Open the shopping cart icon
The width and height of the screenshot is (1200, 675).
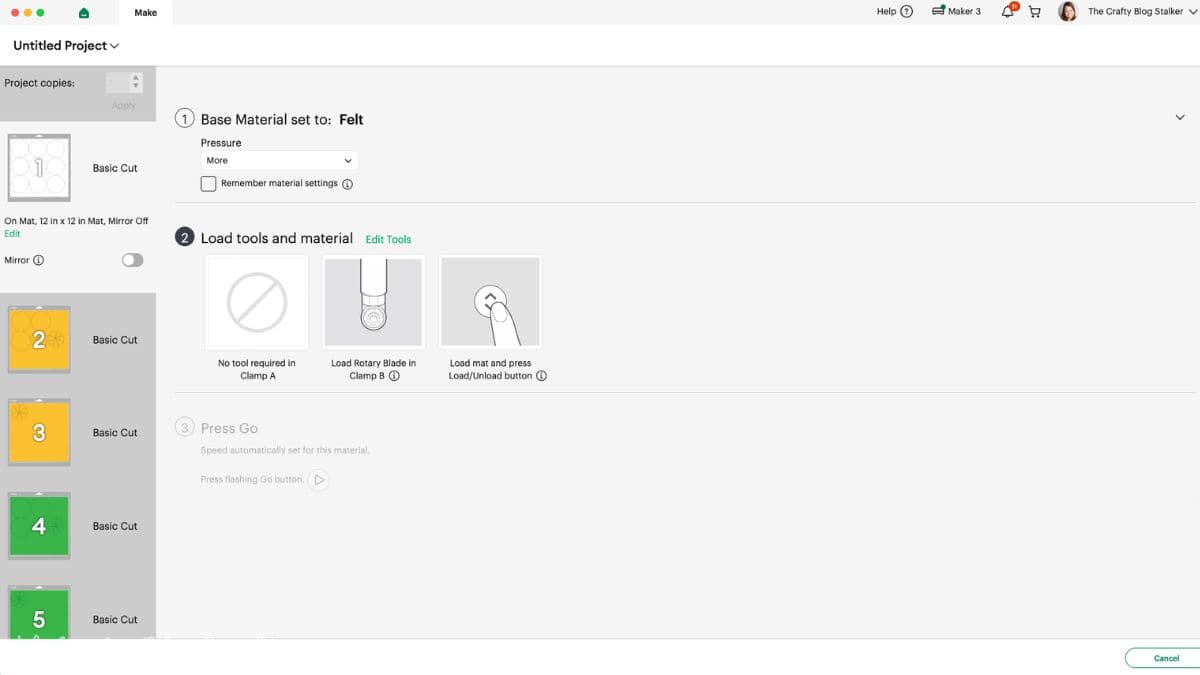pos(1035,12)
